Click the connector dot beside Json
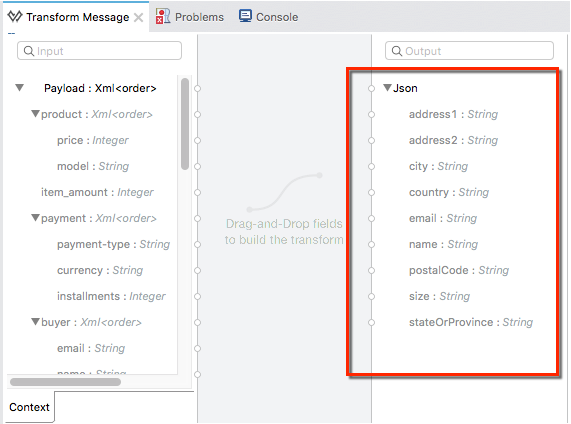This screenshot has width=571, height=424. [x=371, y=88]
